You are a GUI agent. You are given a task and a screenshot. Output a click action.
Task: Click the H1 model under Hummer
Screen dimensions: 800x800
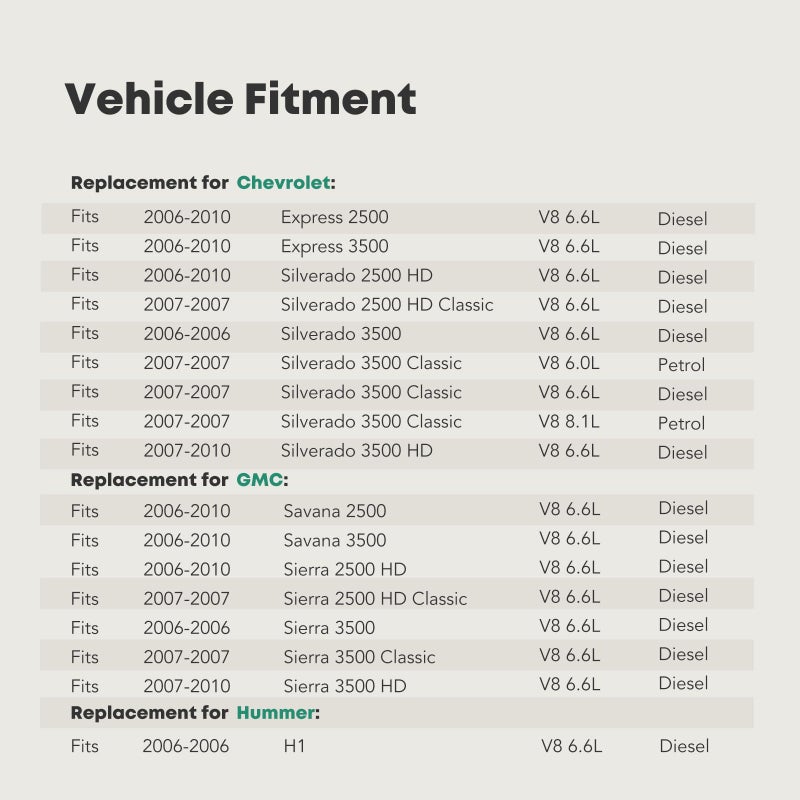click(x=294, y=746)
